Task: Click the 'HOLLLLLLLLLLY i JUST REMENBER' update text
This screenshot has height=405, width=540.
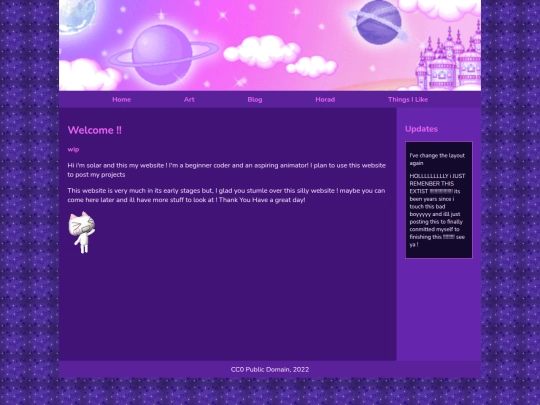Action: (x=437, y=210)
